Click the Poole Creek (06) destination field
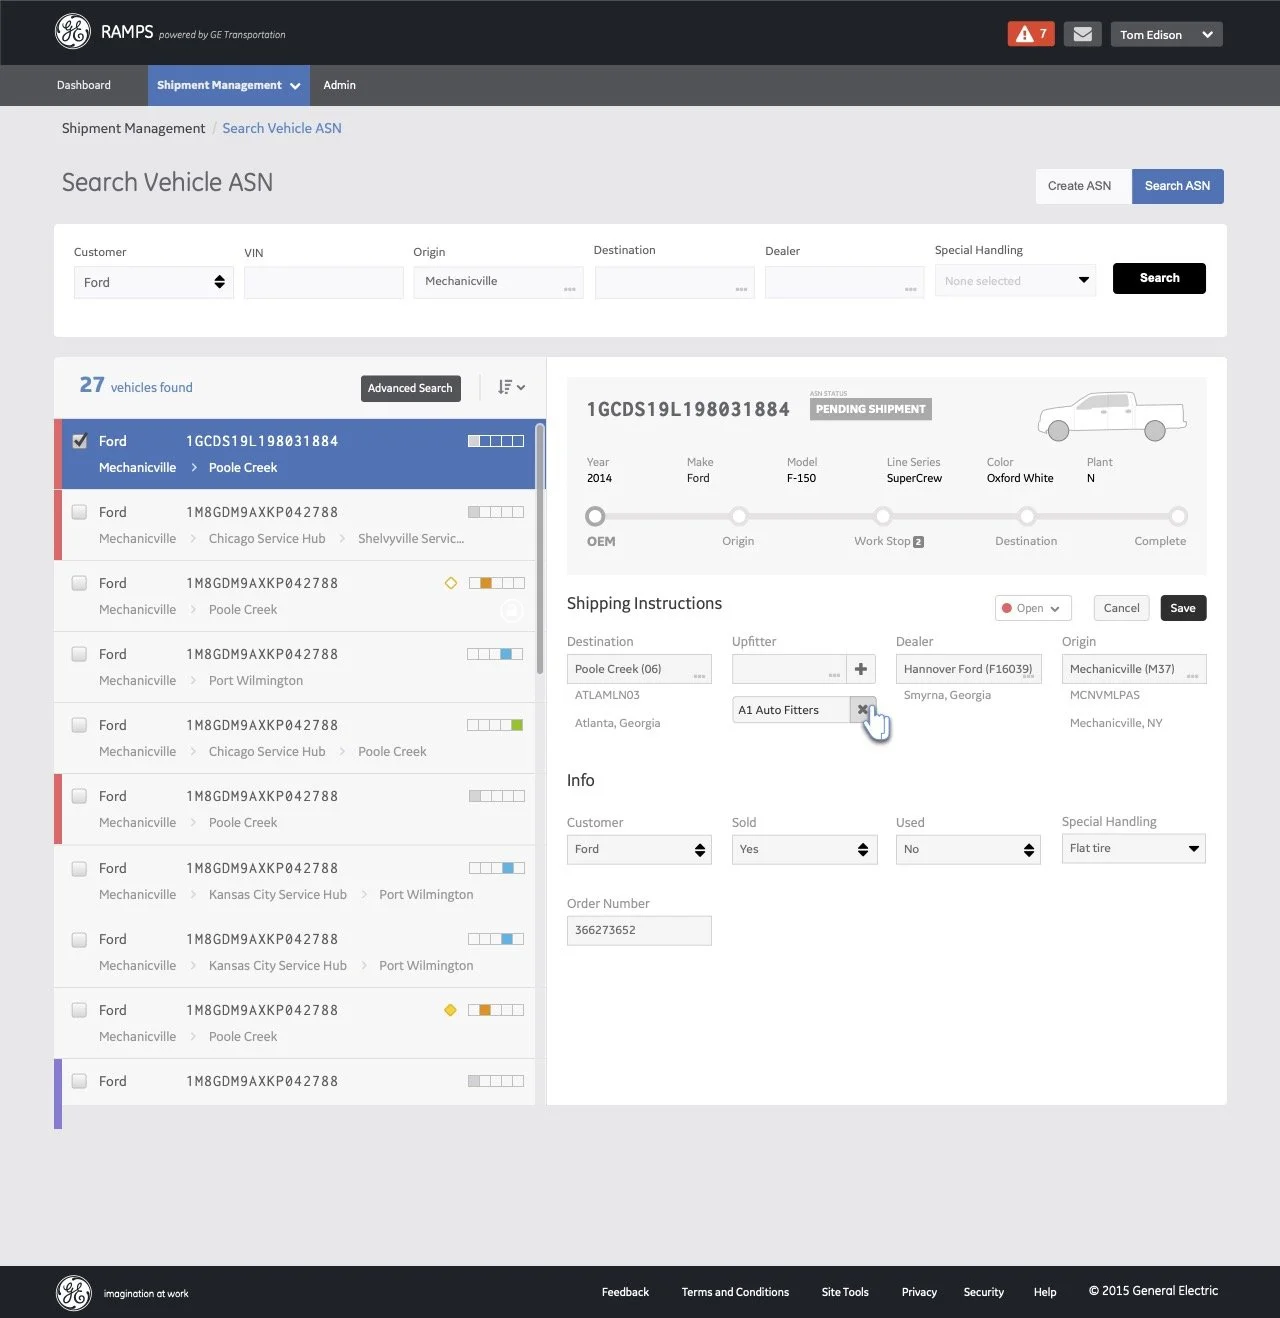This screenshot has width=1280, height=1318. pyautogui.click(x=639, y=669)
